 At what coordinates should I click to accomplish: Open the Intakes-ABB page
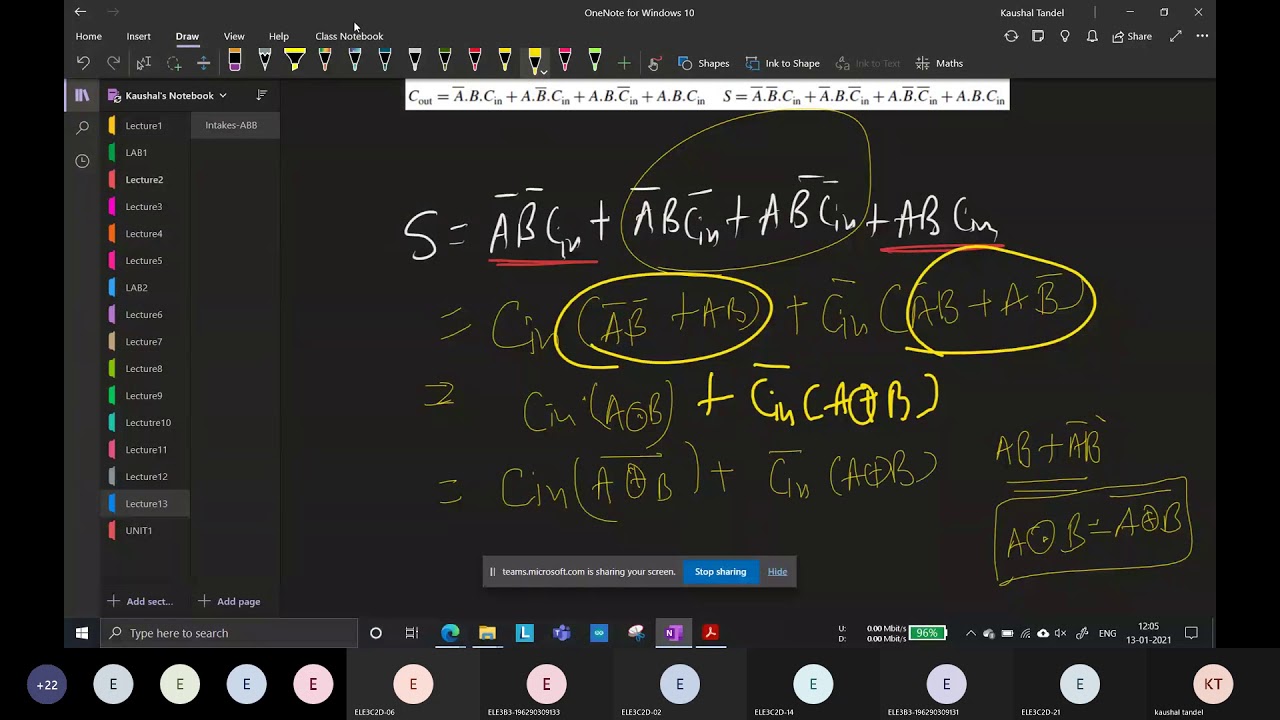[235, 125]
